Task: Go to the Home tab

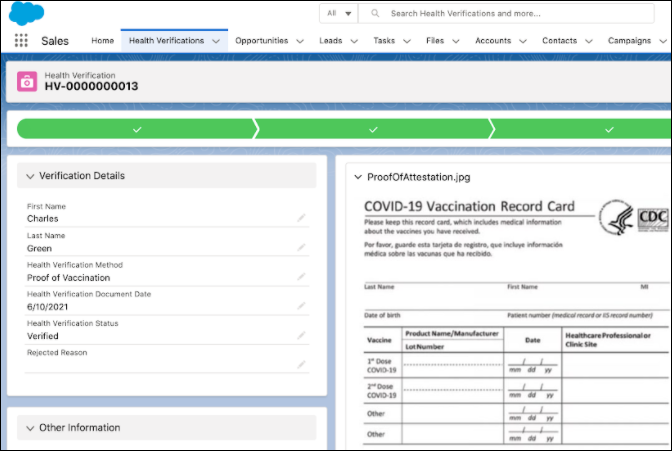Action: click(x=102, y=41)
